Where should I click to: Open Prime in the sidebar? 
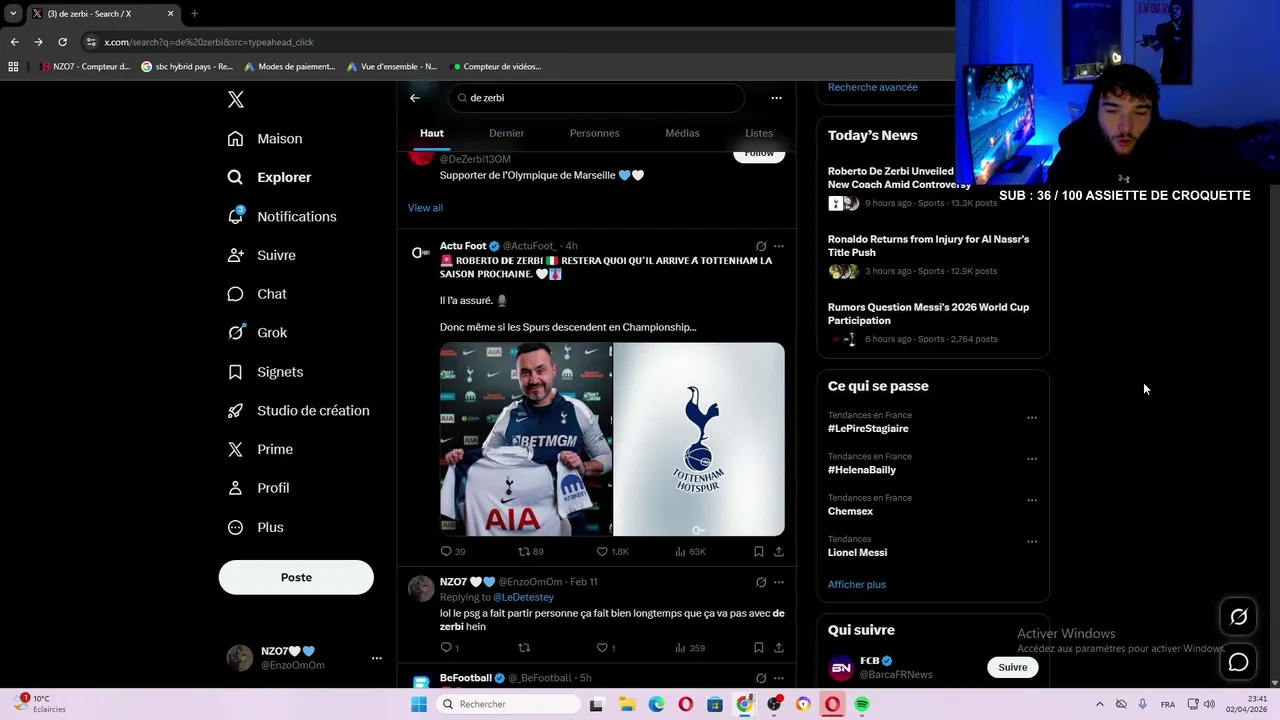click(x=260, y=450)
